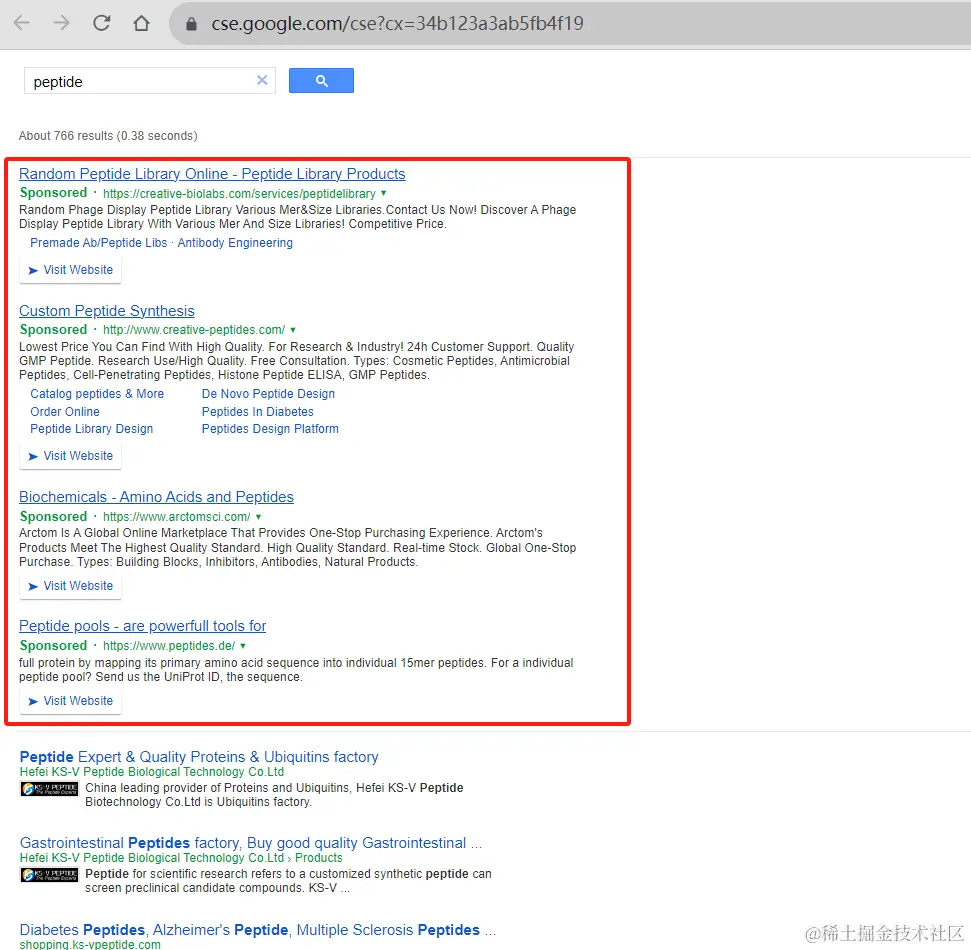Click Sponsored label of Custom Peptide Synthesis ad

(x=53, y=329)
